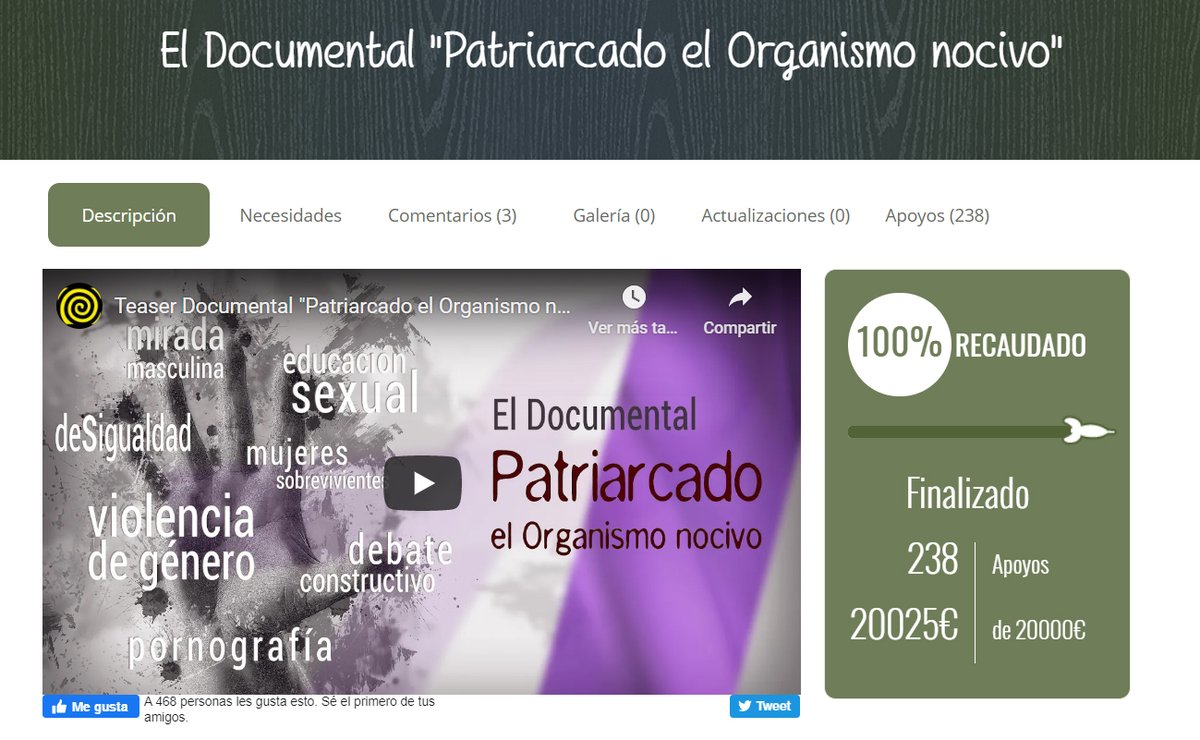
Task: Show the Apoyos (238) tab
Action: (935, 214)
